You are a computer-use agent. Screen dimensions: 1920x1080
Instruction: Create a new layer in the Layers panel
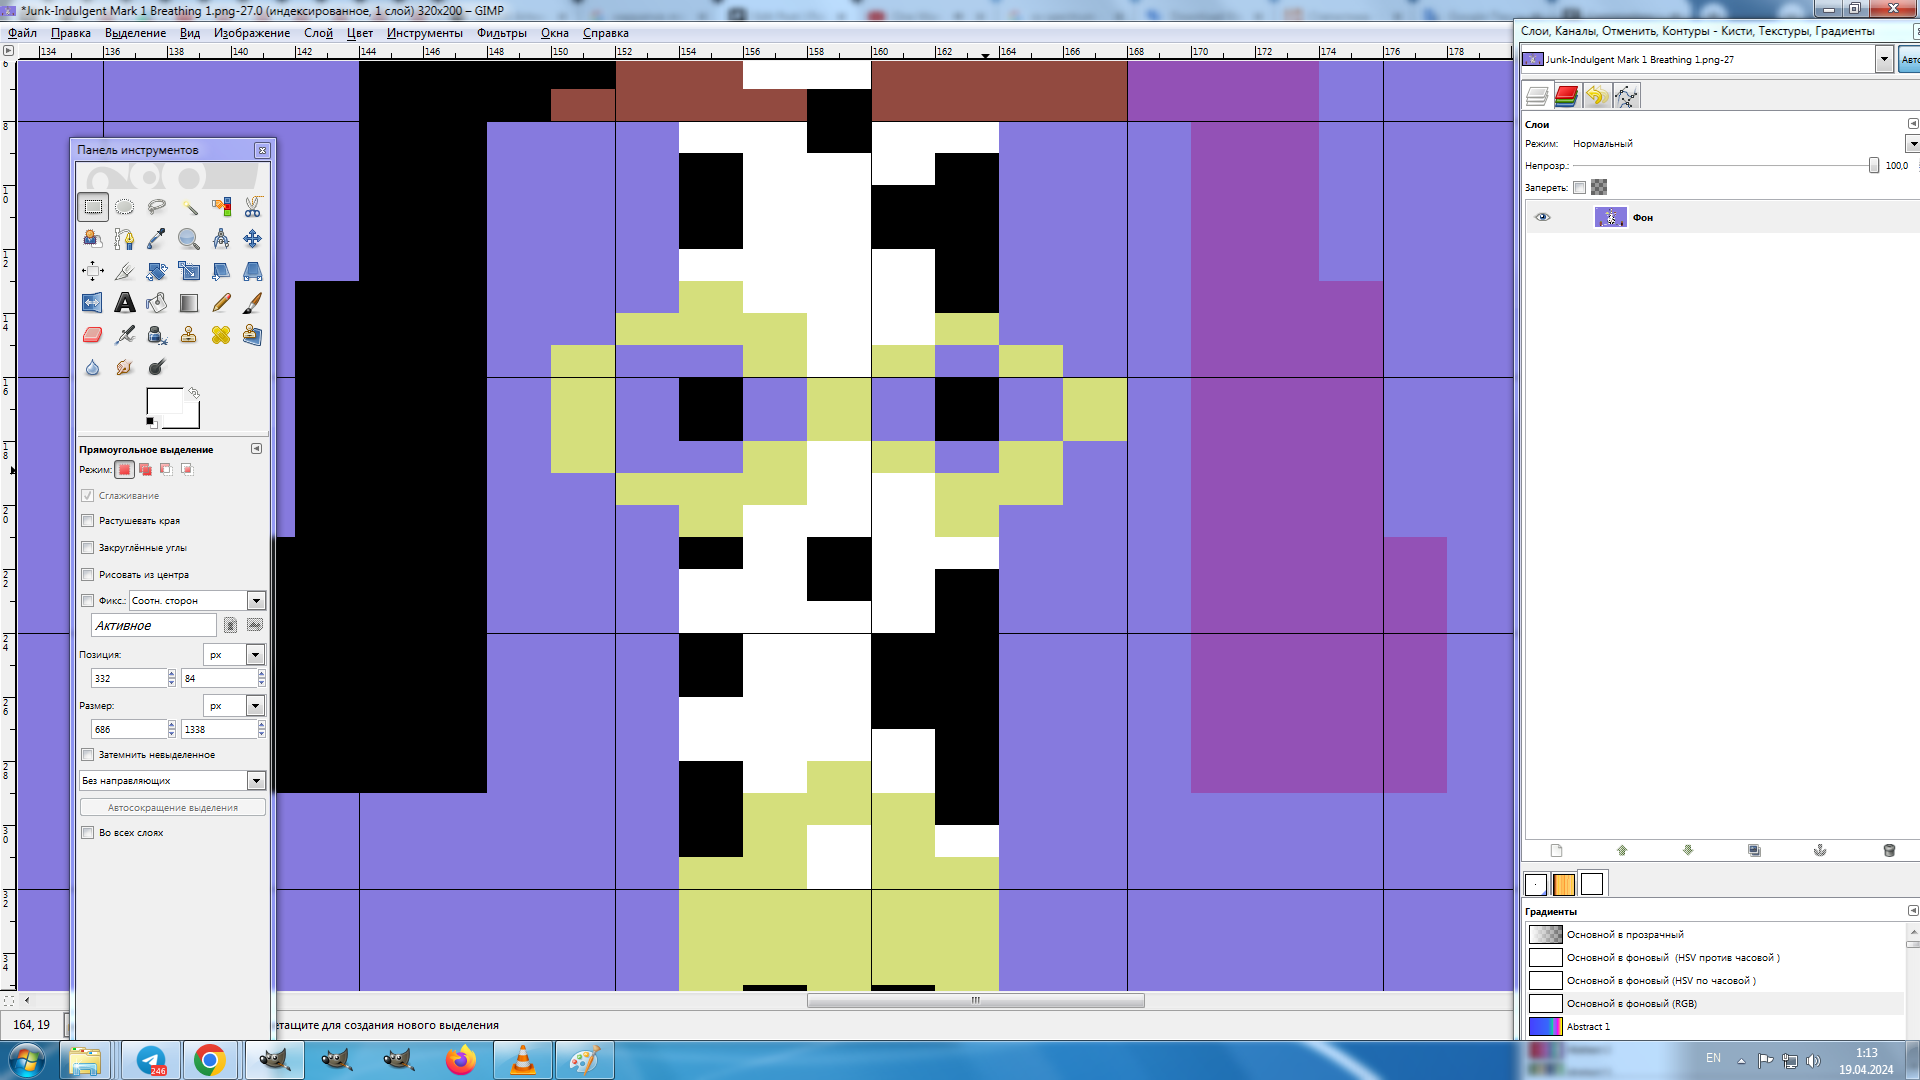click(1556, 850)
